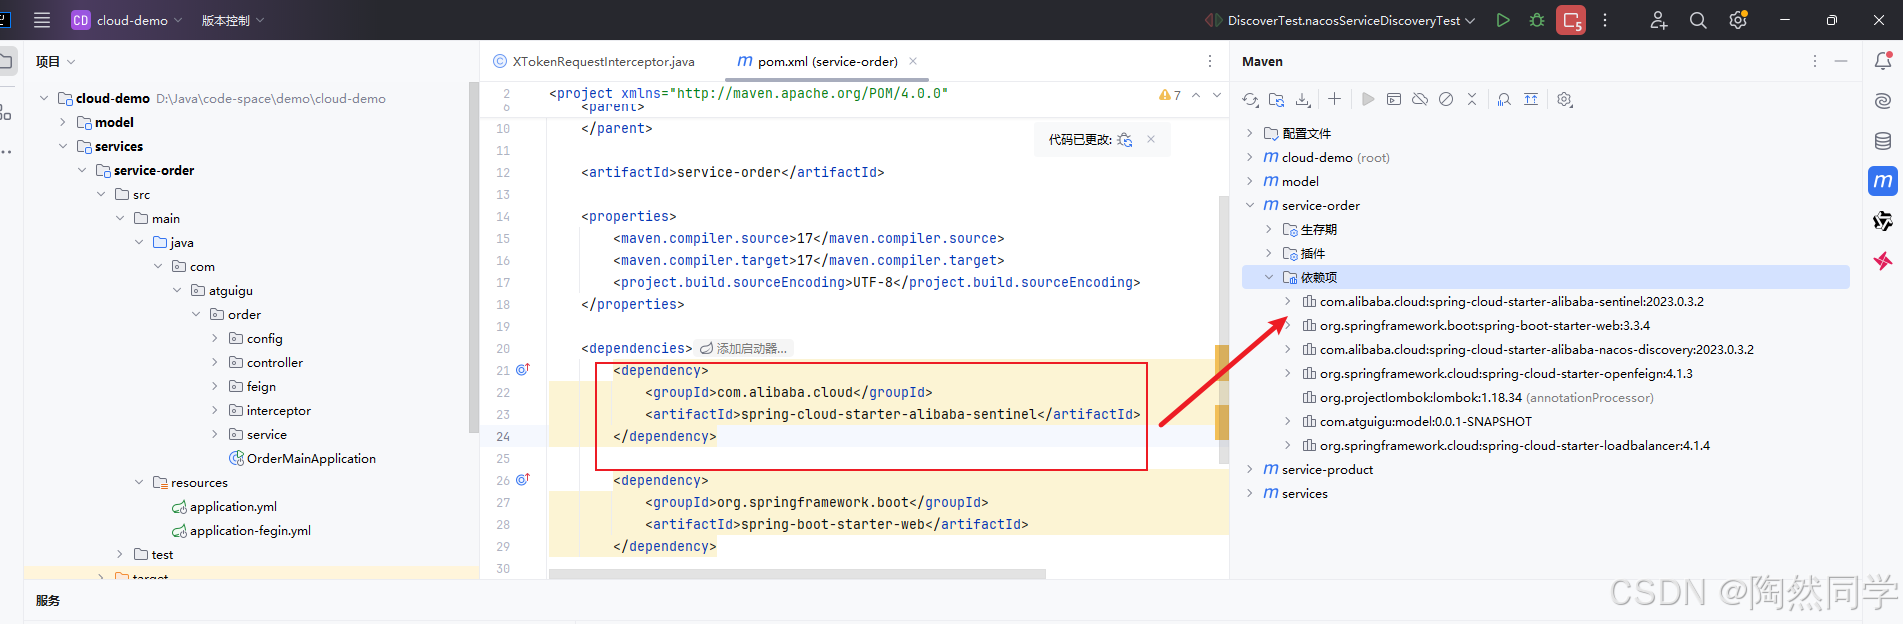Expand the 插件 node
Screen dimensions: 1903x624
(1269, 253)
